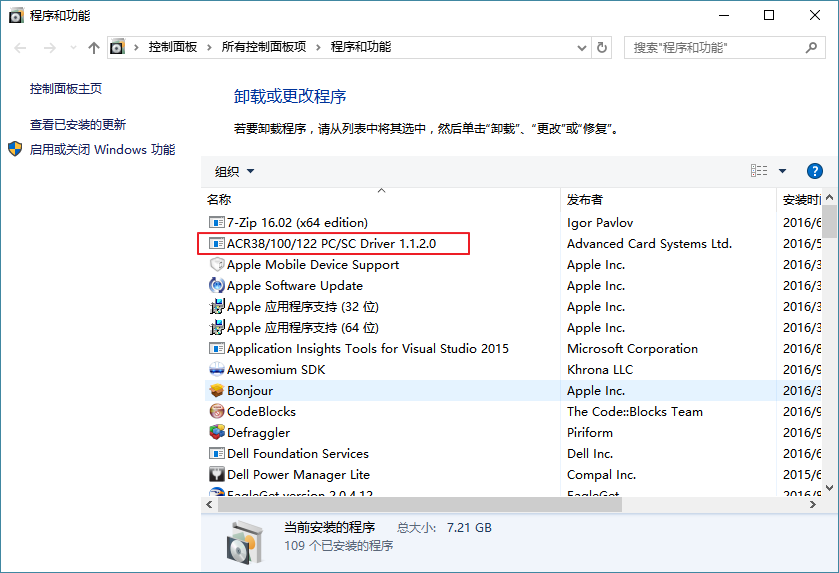The width and height of the screenshot is (839, 573).
Task: Click the Awesomium SDK icon
Action: [217, 370]
